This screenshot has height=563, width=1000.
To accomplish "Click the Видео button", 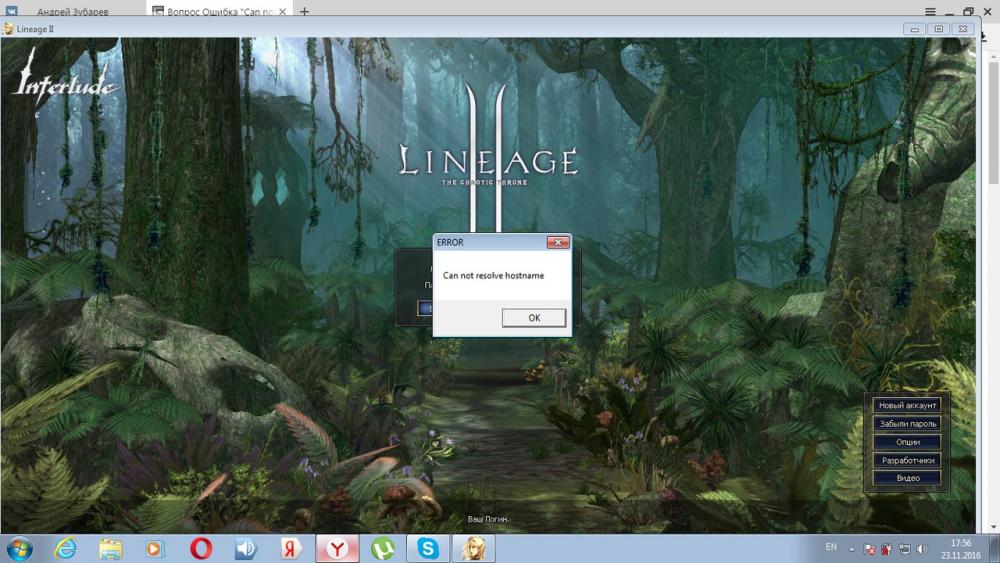I will pos(907,478).
